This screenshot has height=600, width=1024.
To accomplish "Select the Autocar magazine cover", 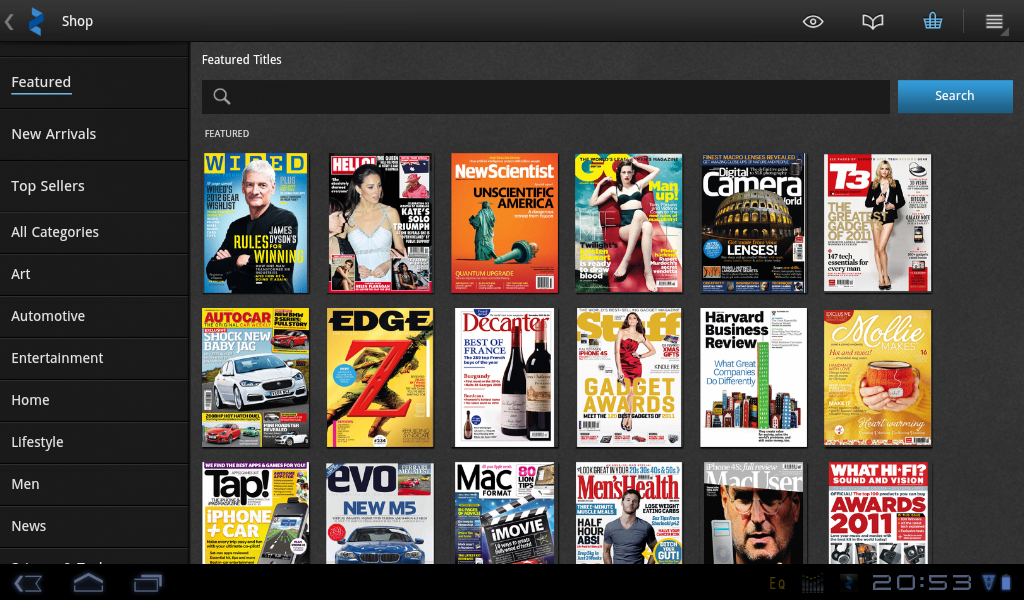I will [255, 377].
